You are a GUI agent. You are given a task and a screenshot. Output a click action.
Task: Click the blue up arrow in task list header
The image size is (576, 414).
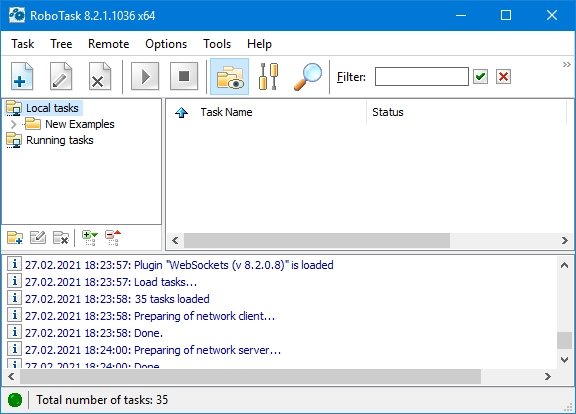click(181, 112)
